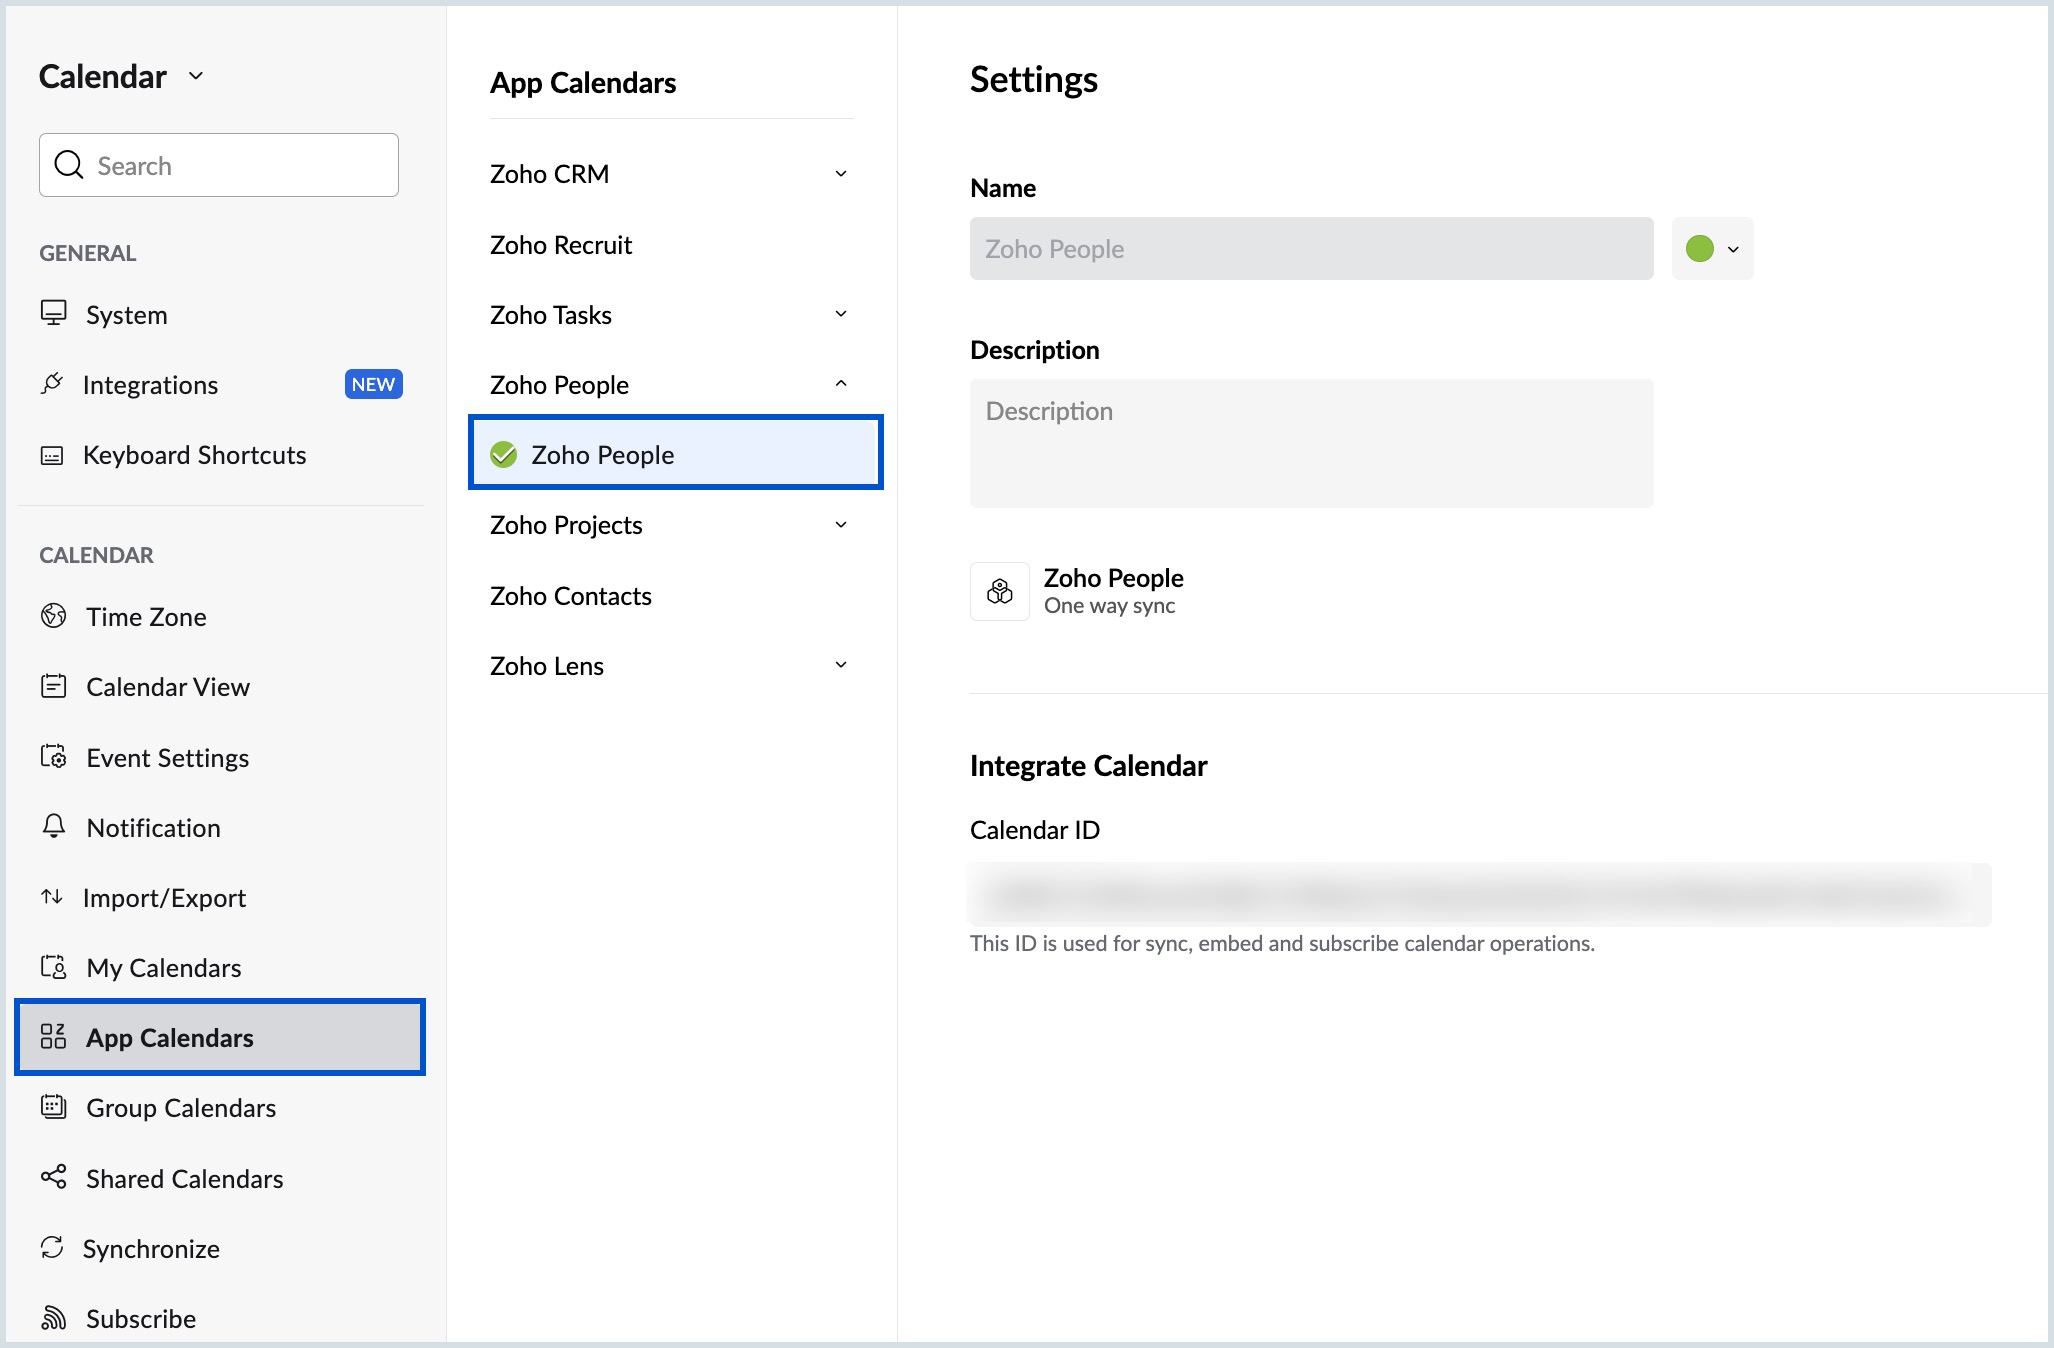
Task: Go to Event Settings in the sidebar
Action: tap(167, 758)
